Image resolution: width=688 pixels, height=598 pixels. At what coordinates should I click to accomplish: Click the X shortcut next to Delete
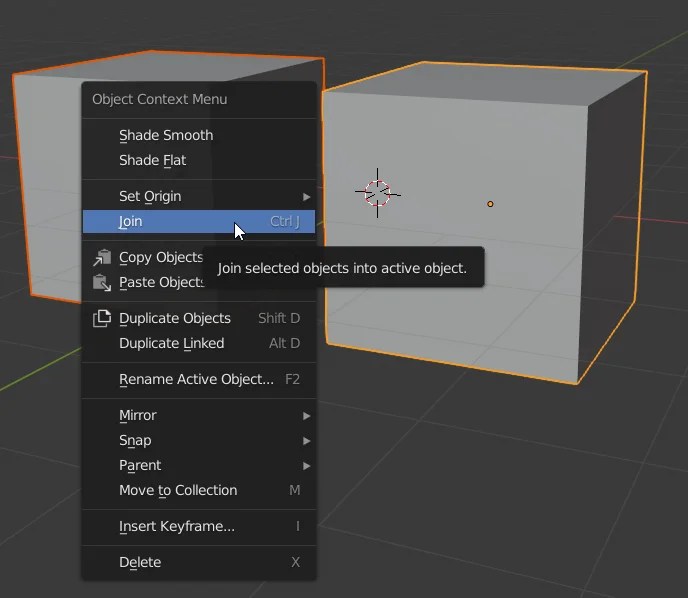pyautogui.click(x=295, y=562)
